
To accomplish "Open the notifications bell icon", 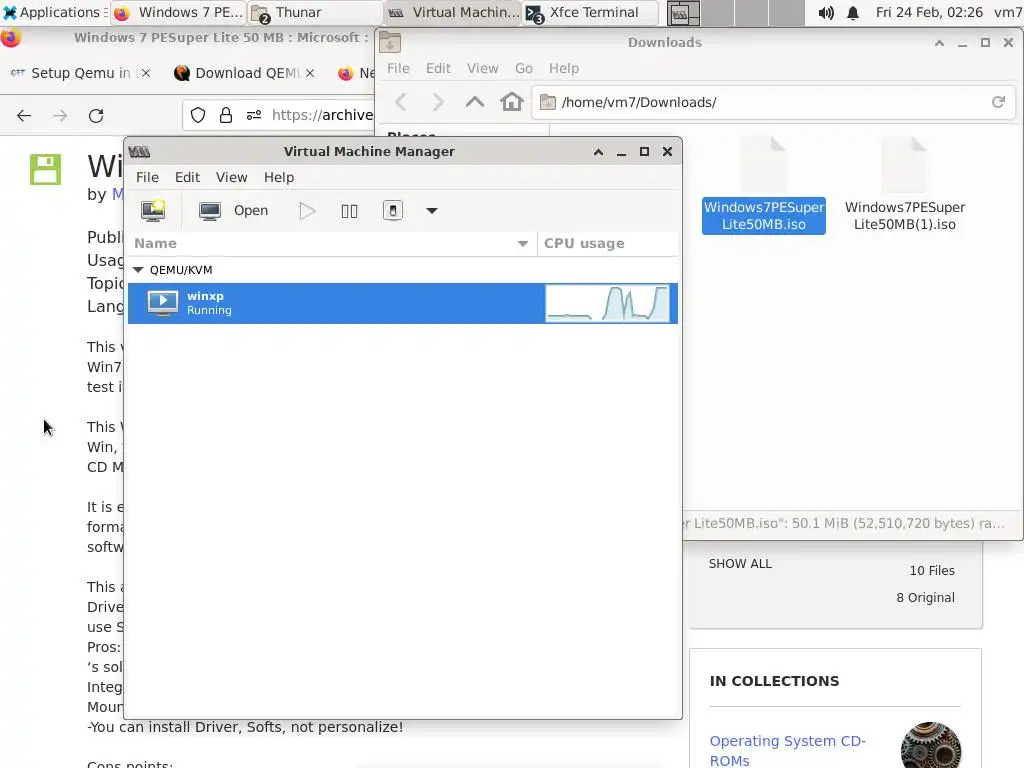I will [853, 12].
